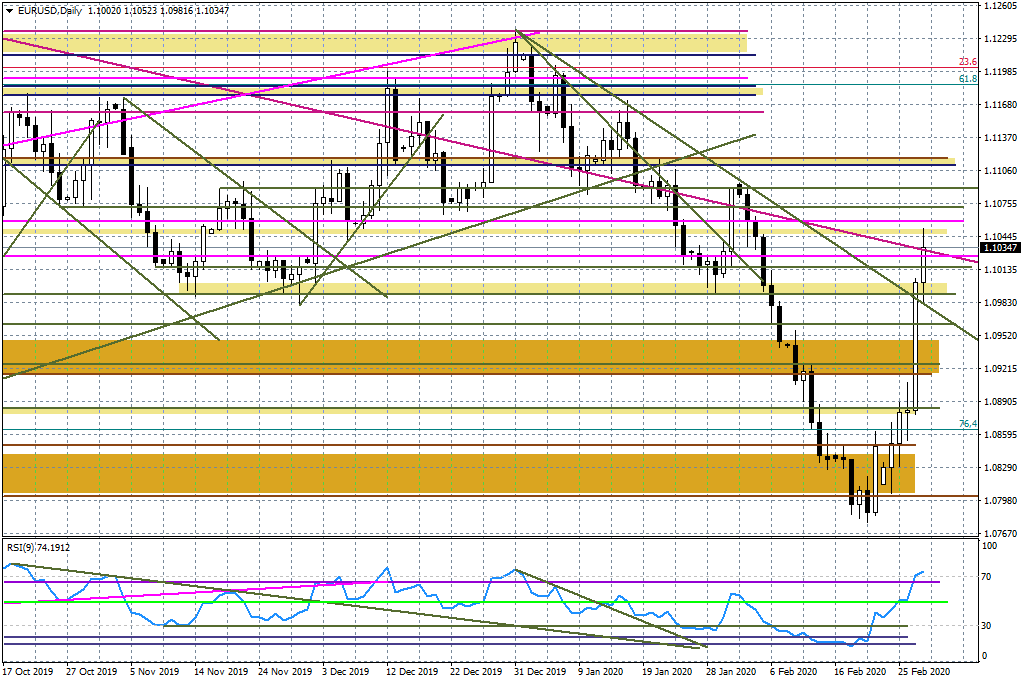Click the RSI scale value 30

[987, 626]
